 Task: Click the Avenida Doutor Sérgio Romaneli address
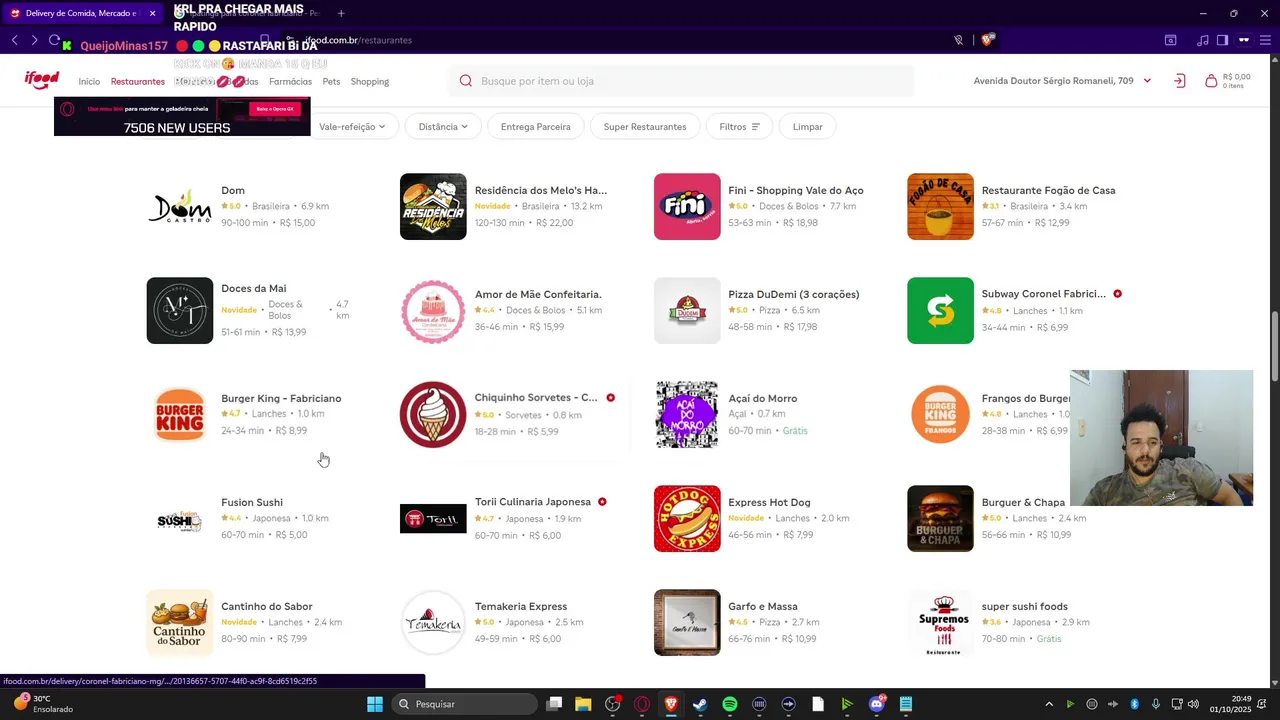click(1053, 81)
